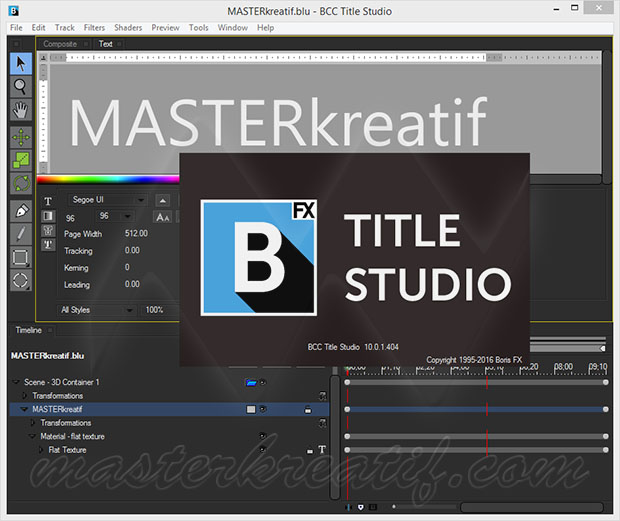Collapse the Scene - 3D Container 1 row

tap(16, 382)
